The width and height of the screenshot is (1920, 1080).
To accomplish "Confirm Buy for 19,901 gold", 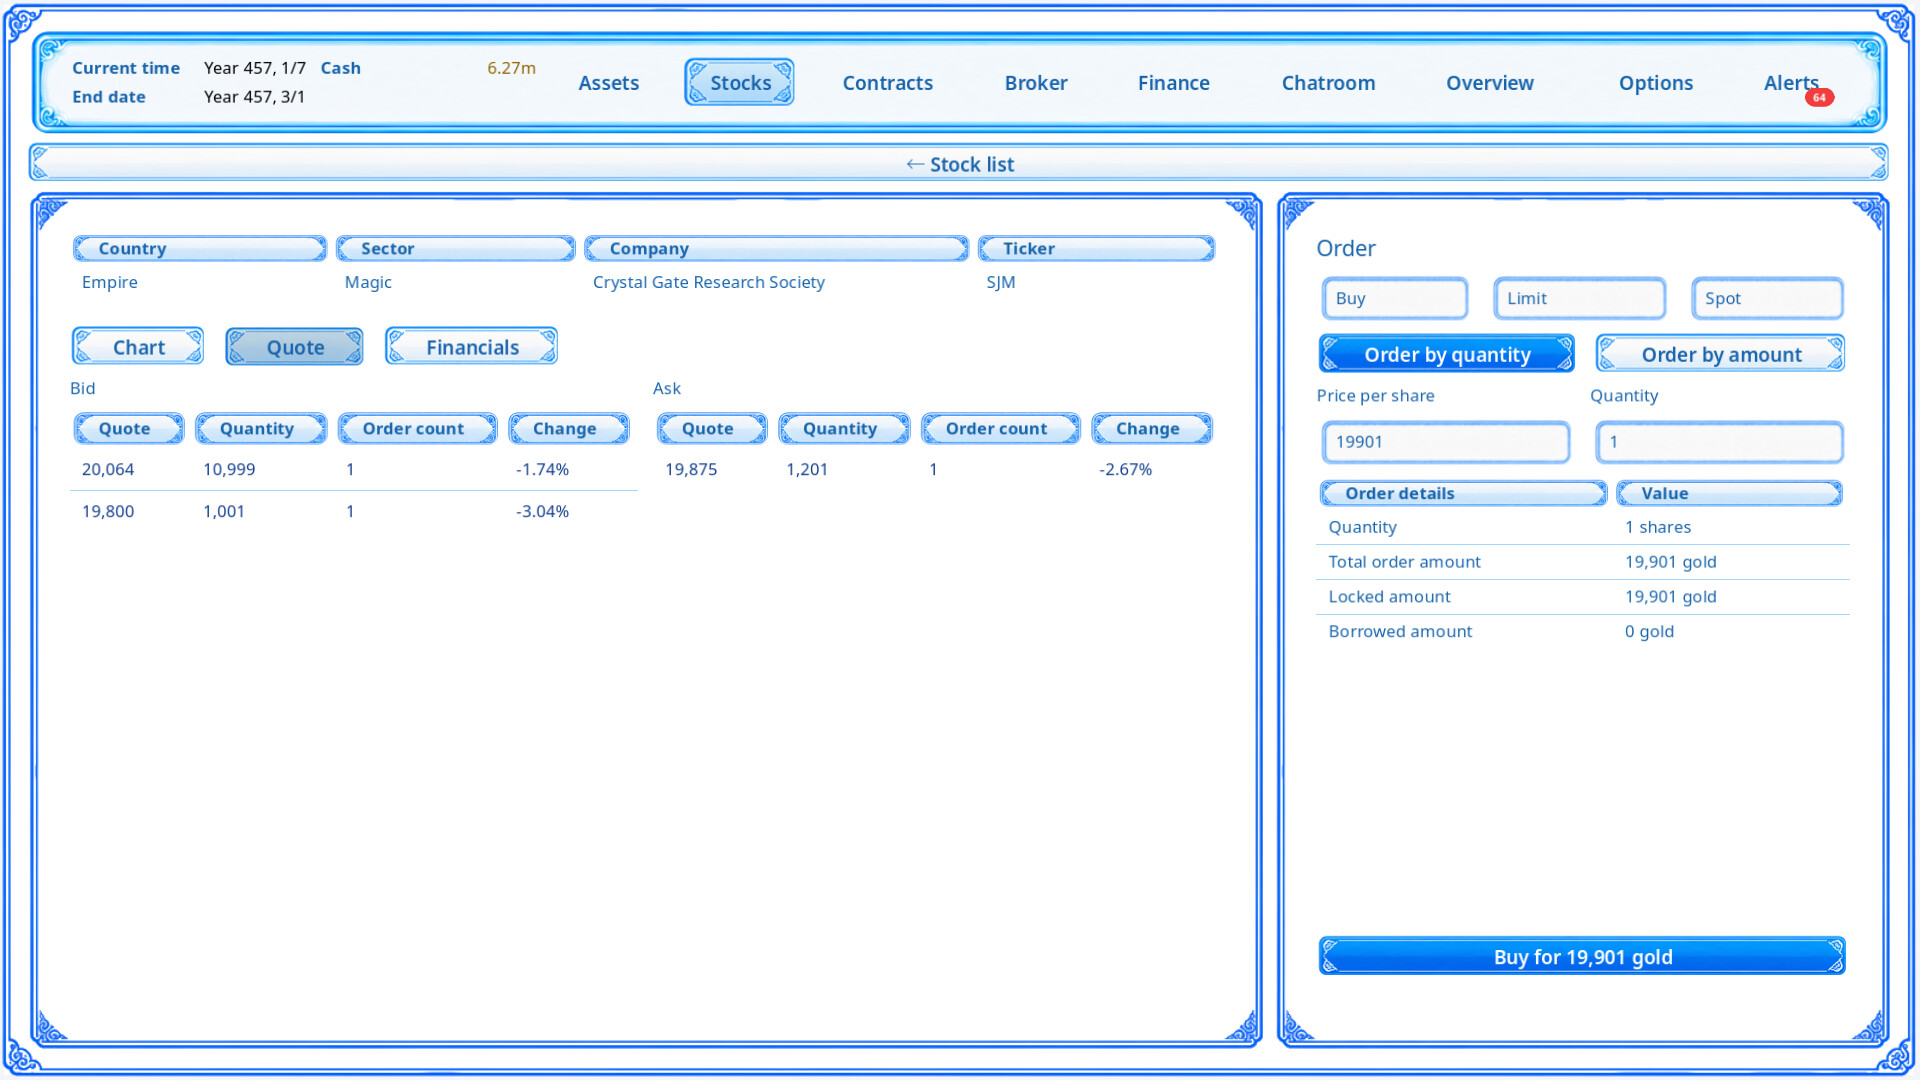I will point(1582,956).
